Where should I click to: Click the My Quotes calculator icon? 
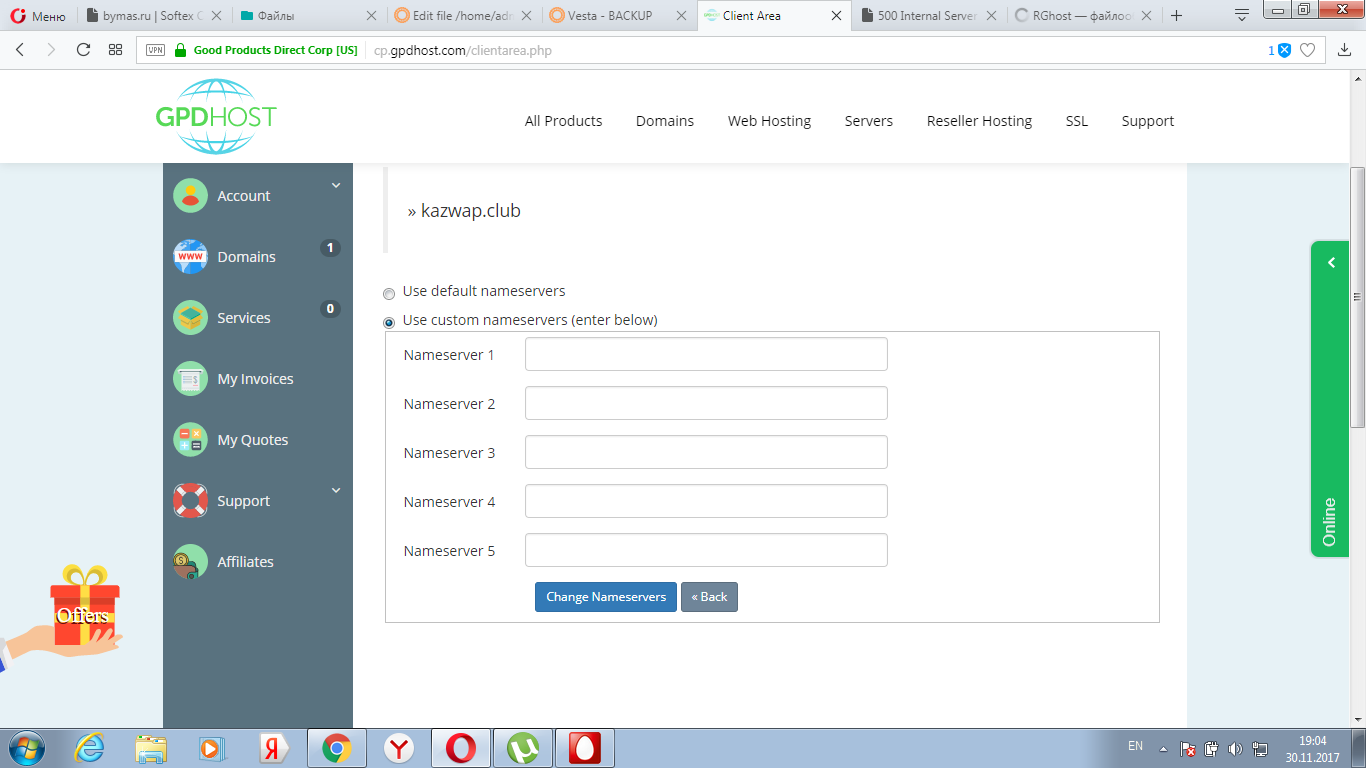(x=190, y=440)
